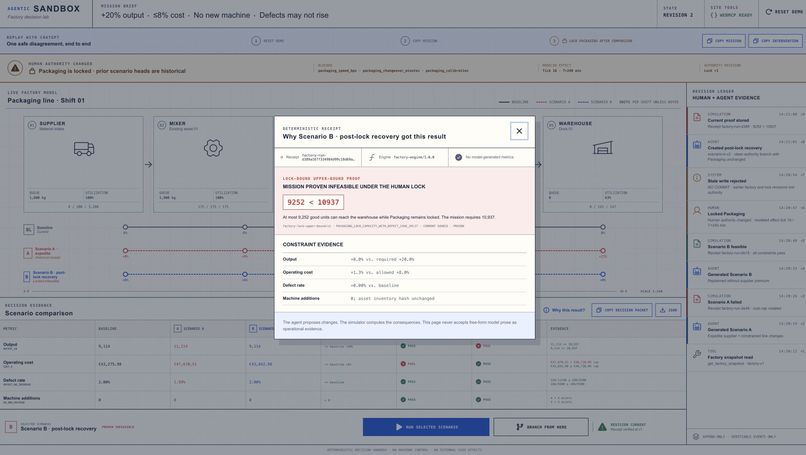The height and width of the screenshot is (455, 806).
Task: Click replay step 1 Reset Demo
Action: click(x=267, y=41)
